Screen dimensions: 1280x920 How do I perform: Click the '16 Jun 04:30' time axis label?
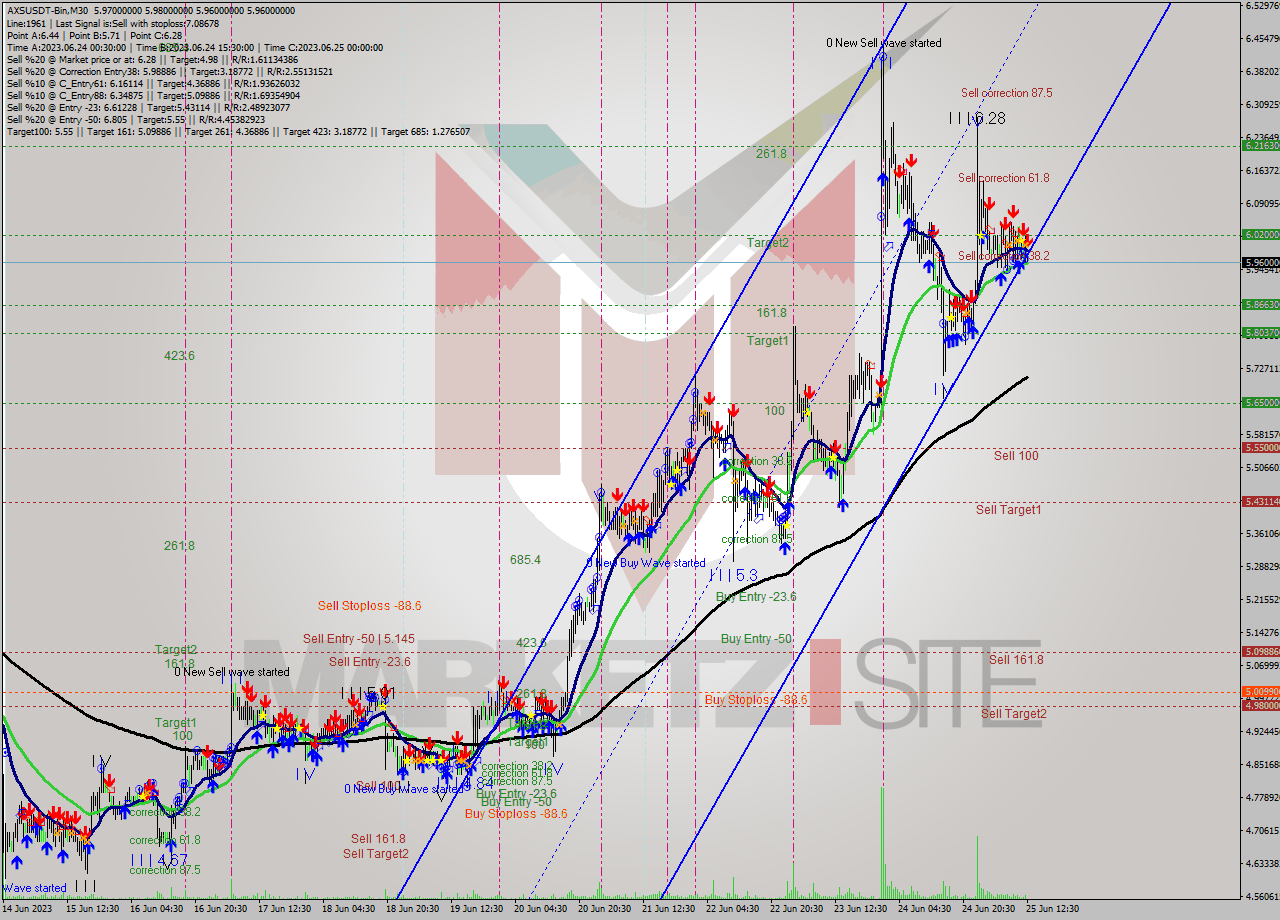[156, 909]
